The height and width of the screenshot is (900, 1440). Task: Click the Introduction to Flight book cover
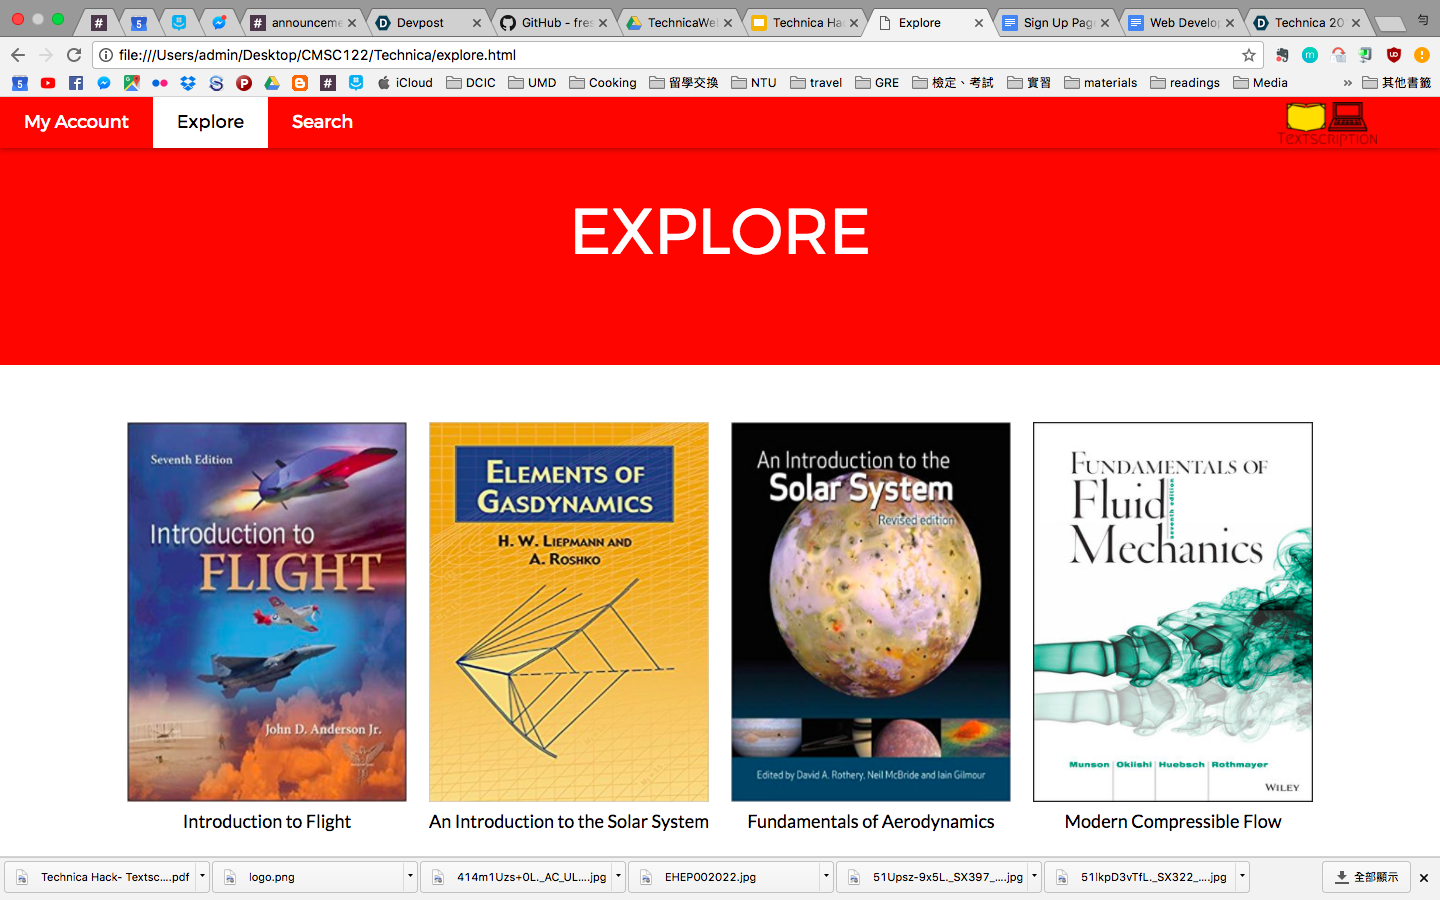267,612
